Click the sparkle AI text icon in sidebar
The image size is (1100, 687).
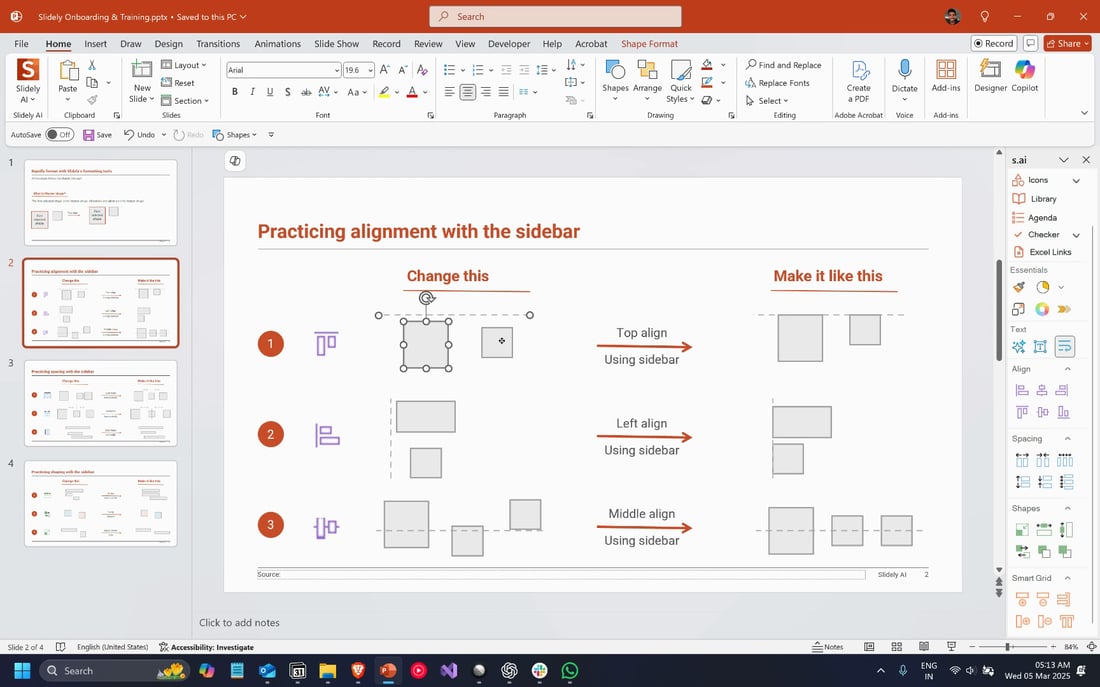click(x=1019, y=346)
